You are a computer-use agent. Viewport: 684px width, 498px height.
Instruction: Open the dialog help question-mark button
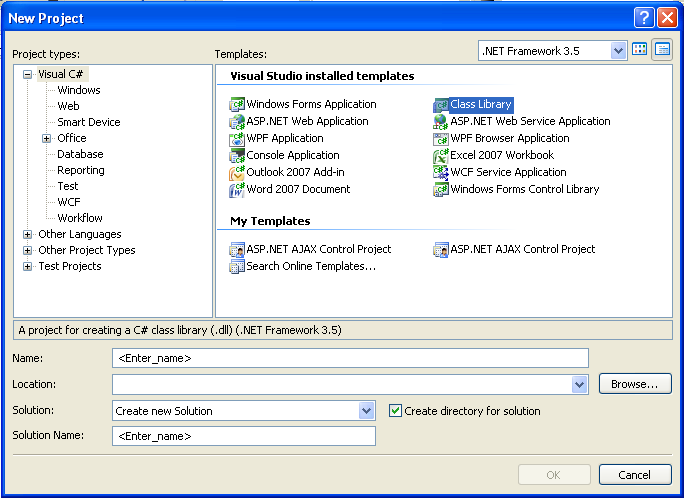[x=644, y=18]
